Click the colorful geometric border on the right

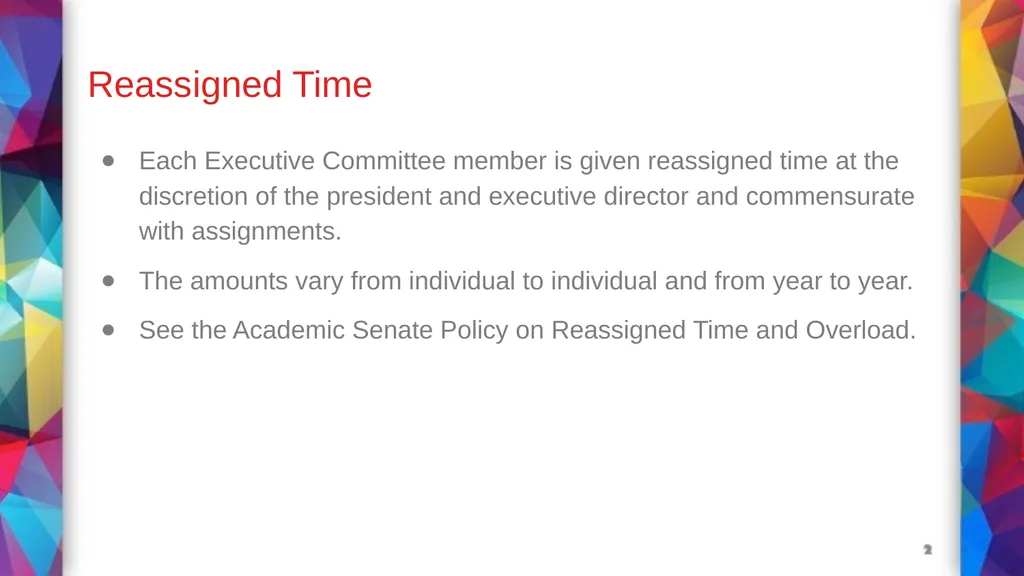click(992, 288)
